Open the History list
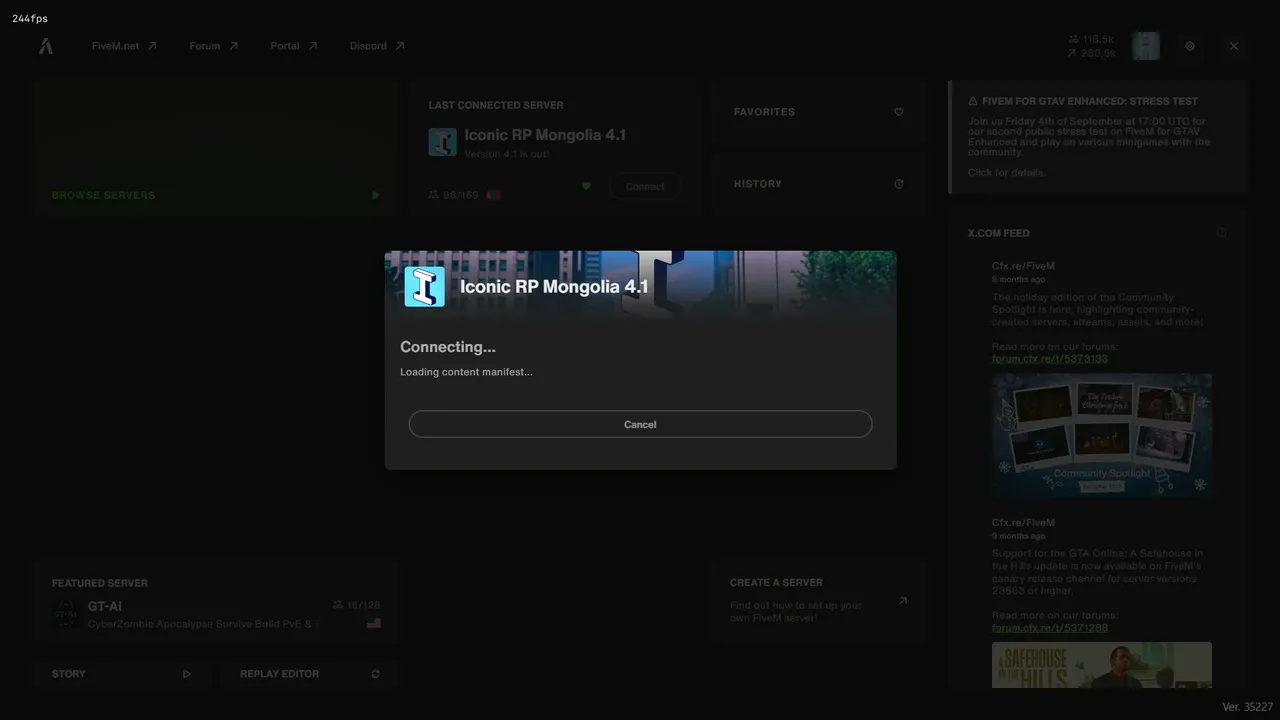 [819, 184]
